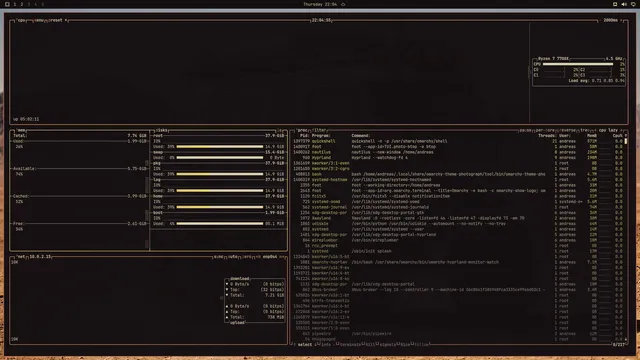Toggle the per-core option in proc box
Viewport: 640px width, 360px height.
click(545, 131)
